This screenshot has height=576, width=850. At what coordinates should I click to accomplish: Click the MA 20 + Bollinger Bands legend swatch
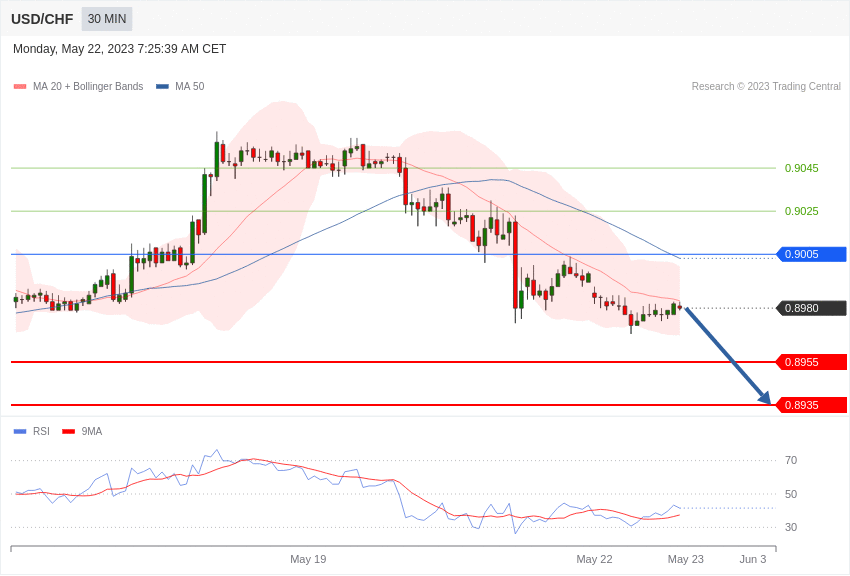pyautogui.click(x=20, y=87)
